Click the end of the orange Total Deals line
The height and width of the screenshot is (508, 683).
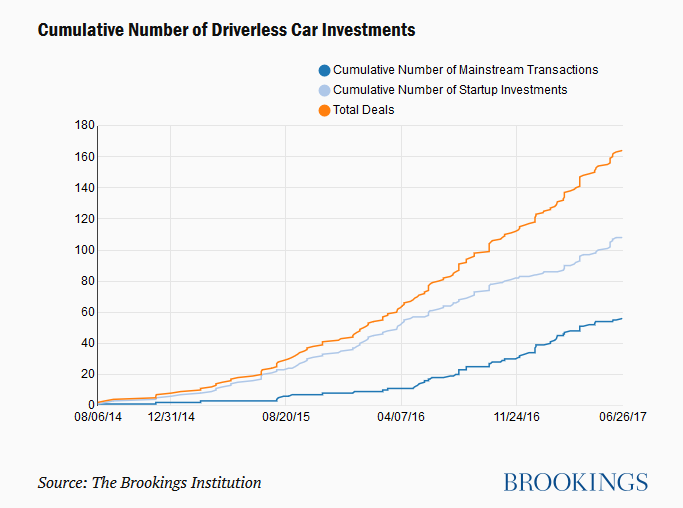pos(622,151)
